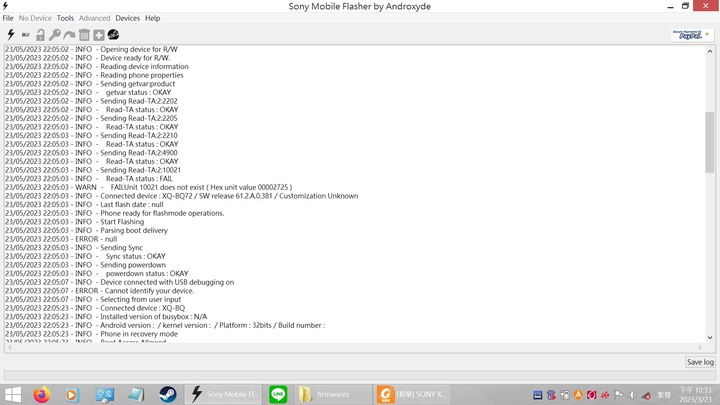This screenshot has width=720, height=405.
Task: Click log line 'Opening device for R/W'
Action: tap(91, 49)
